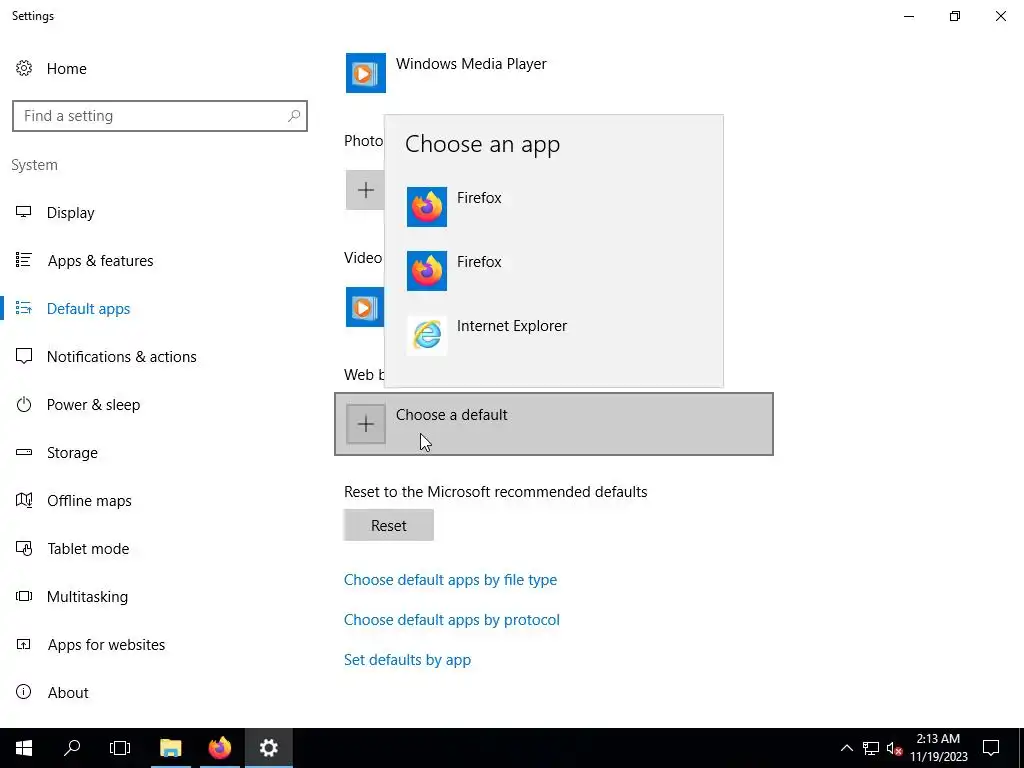Image resolution: width=1024 pixels, height=768 pixels.
Task: Open Task View from taskbar
Action: tap(120, 748)
